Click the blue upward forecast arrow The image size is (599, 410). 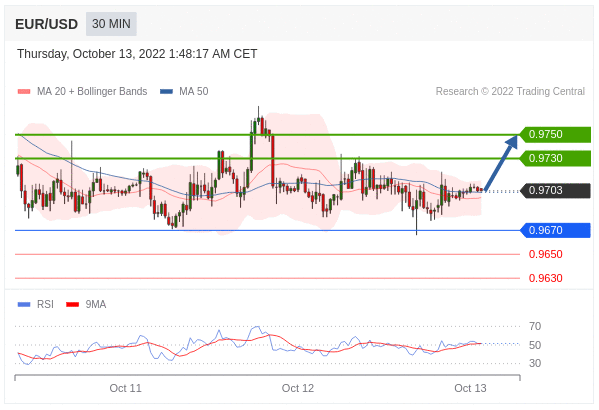point(501,163)
